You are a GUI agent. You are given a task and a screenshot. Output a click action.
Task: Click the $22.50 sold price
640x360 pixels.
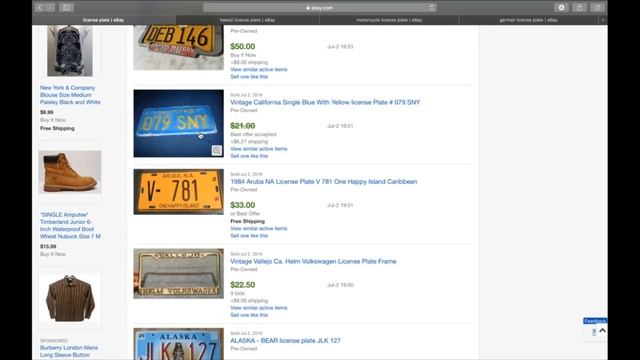(242, 284)
